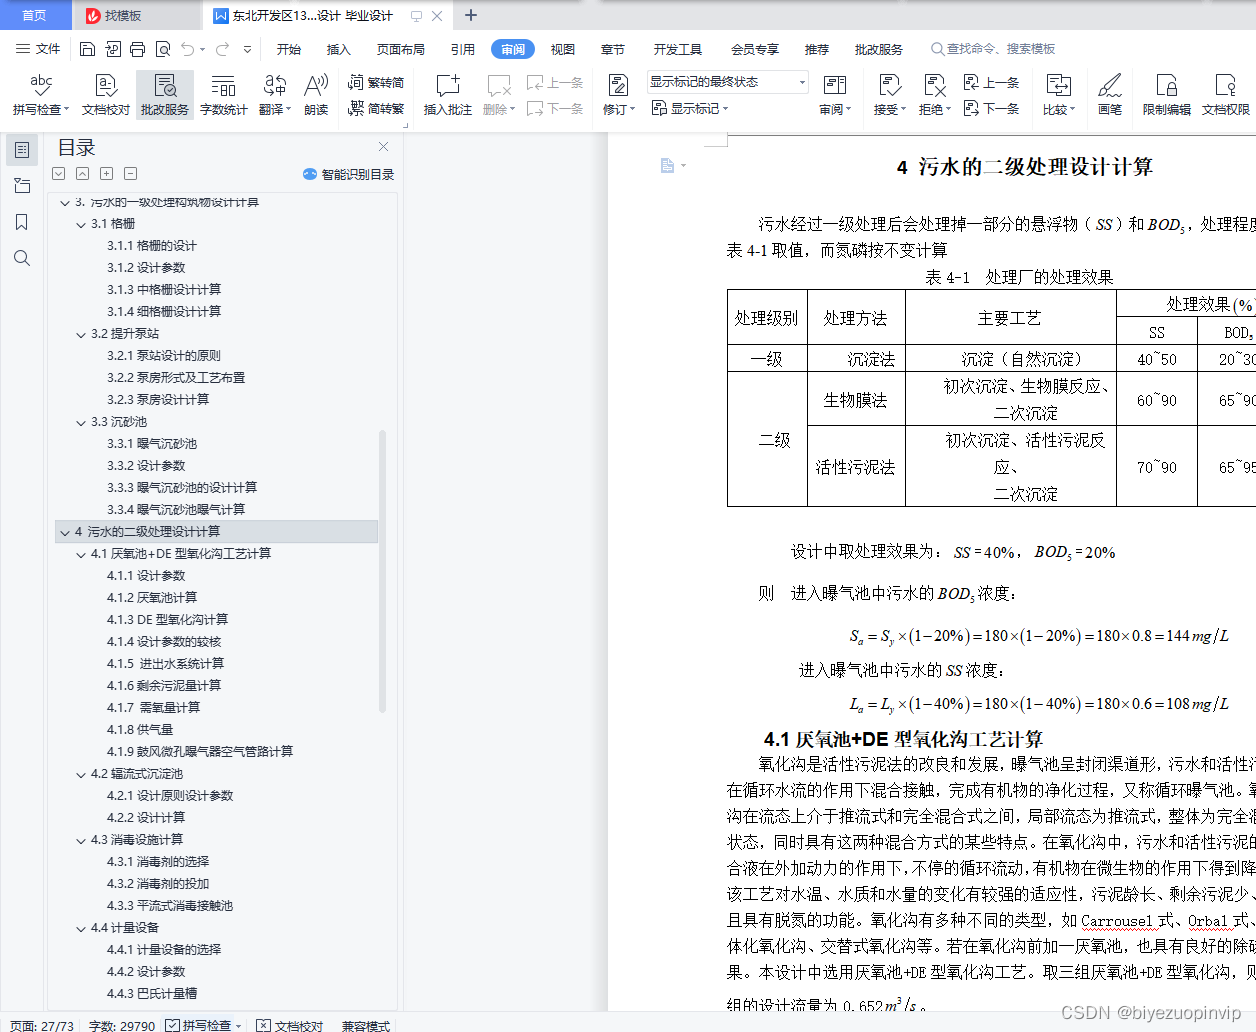Open bookmark icon in left sidebar
Screen dimensions: 1256x1032
[x=22, y=222]
